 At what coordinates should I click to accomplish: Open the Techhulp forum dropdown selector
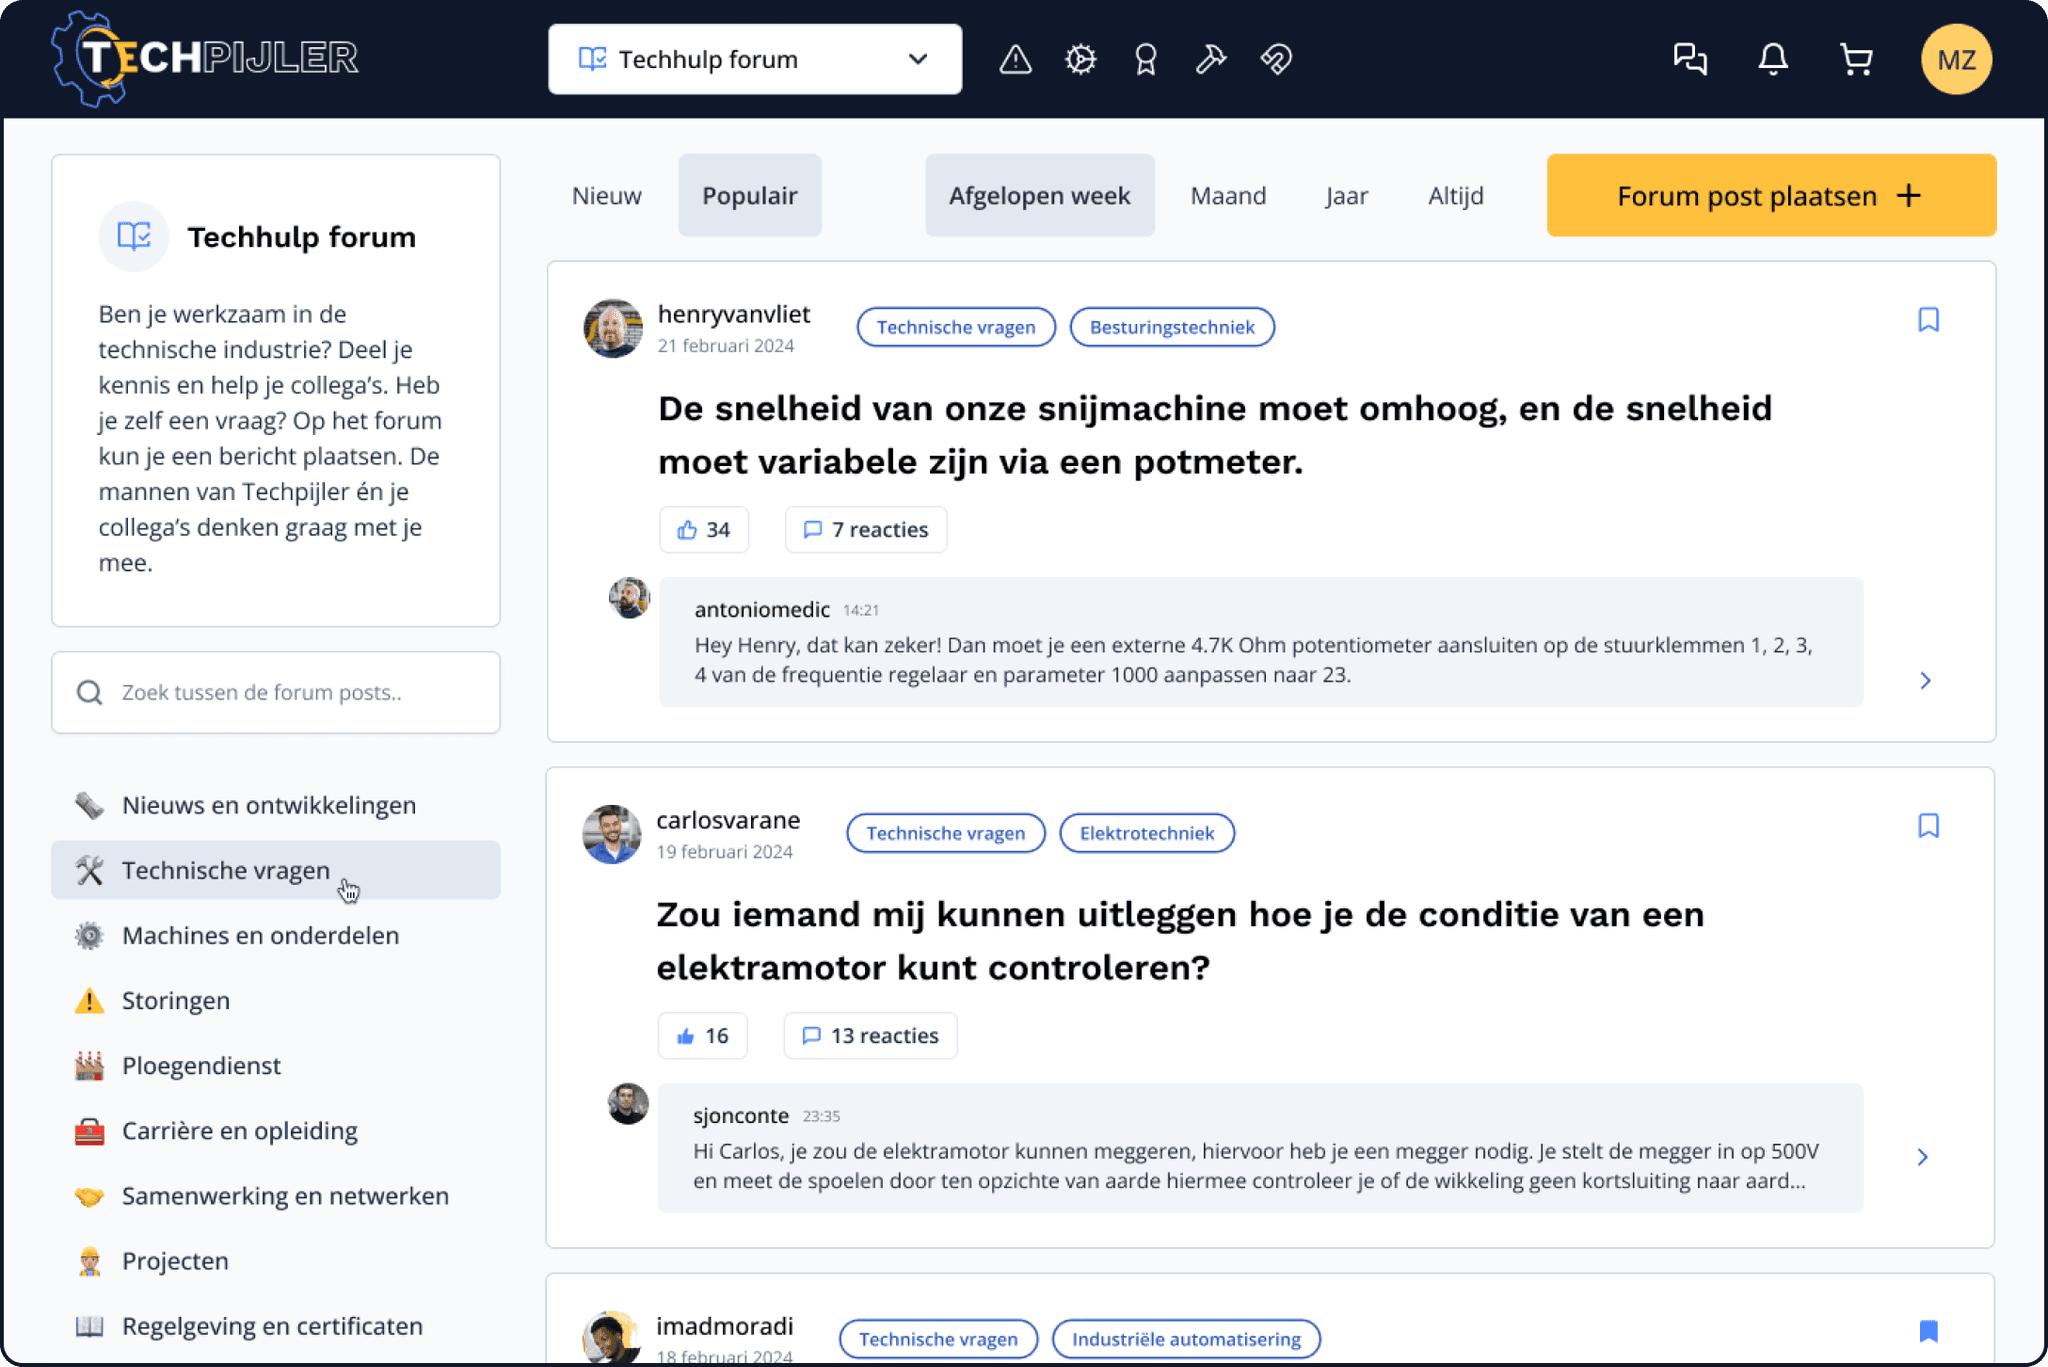(755, 59)
